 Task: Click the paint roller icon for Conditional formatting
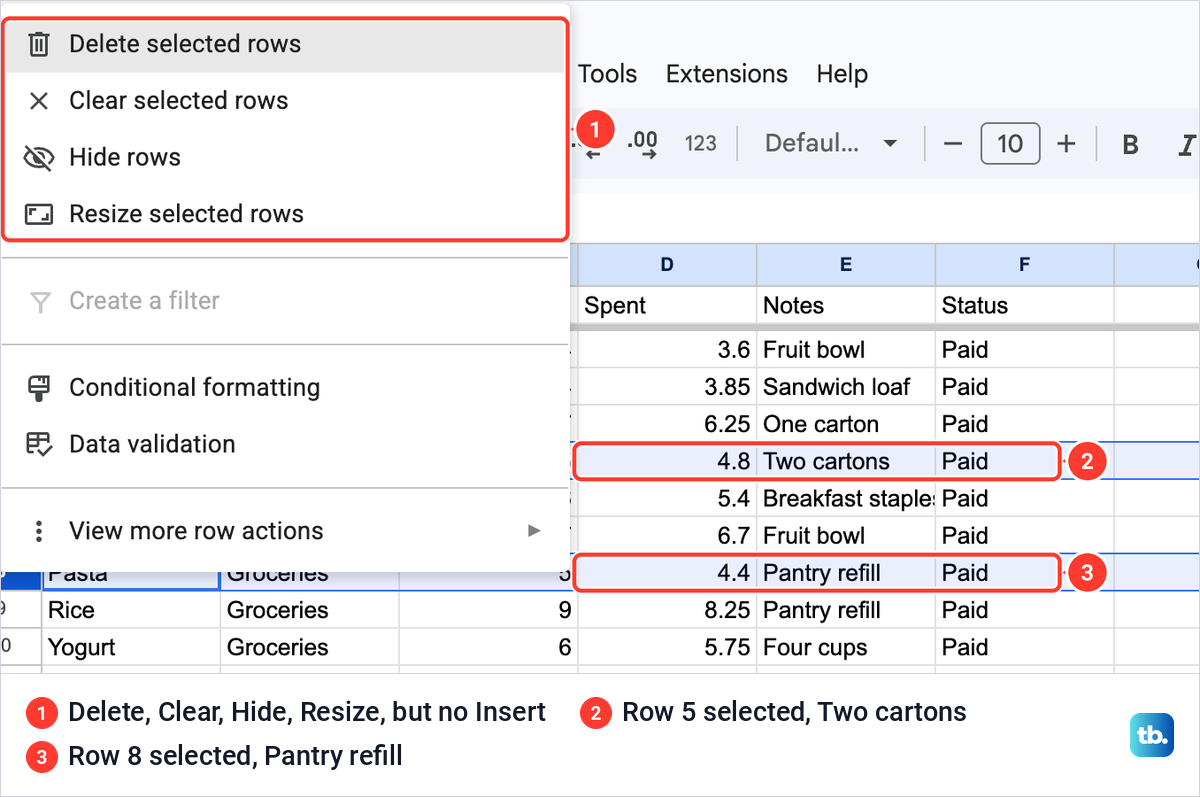(x=39, y=388)
